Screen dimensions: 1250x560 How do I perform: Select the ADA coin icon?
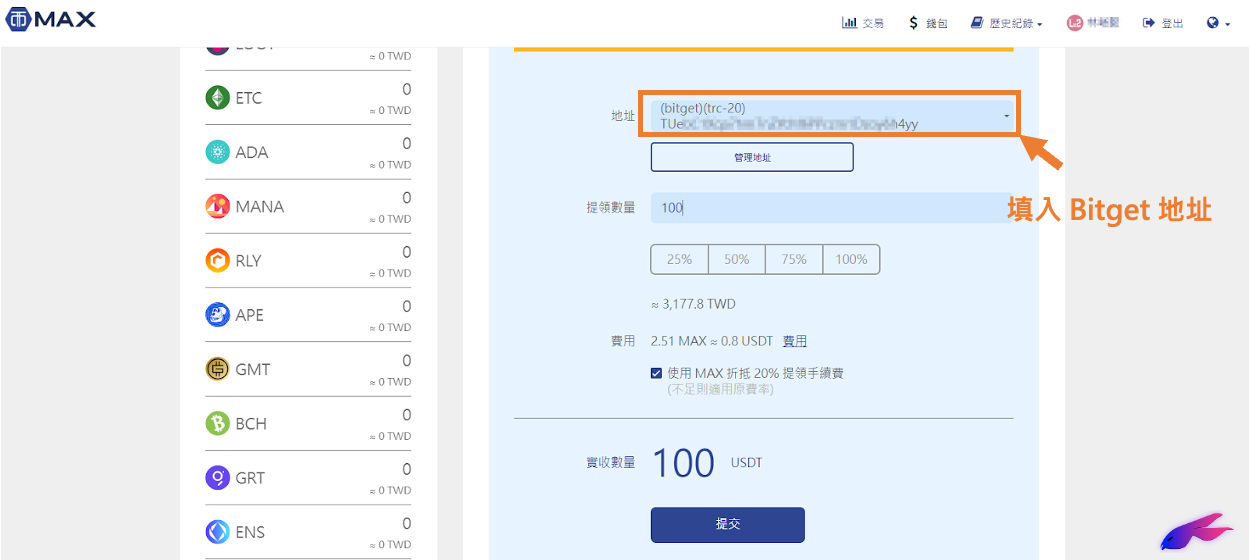[x=217, y=152]
